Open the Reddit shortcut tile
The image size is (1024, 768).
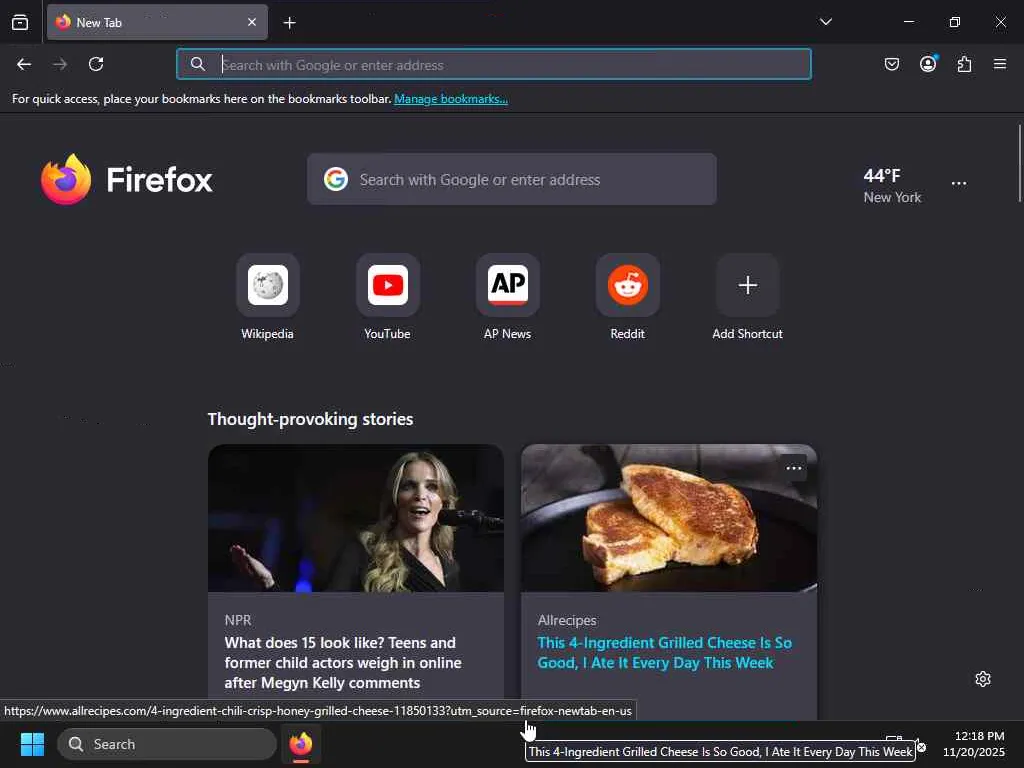pyautogui.click(x=628, y=297)
